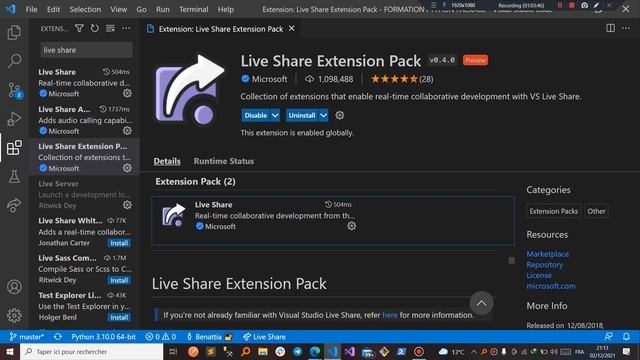This screenshot has width=640, height=360.
Task: Open Accounts icon in activity bar
Action: [x=14, y=287]
